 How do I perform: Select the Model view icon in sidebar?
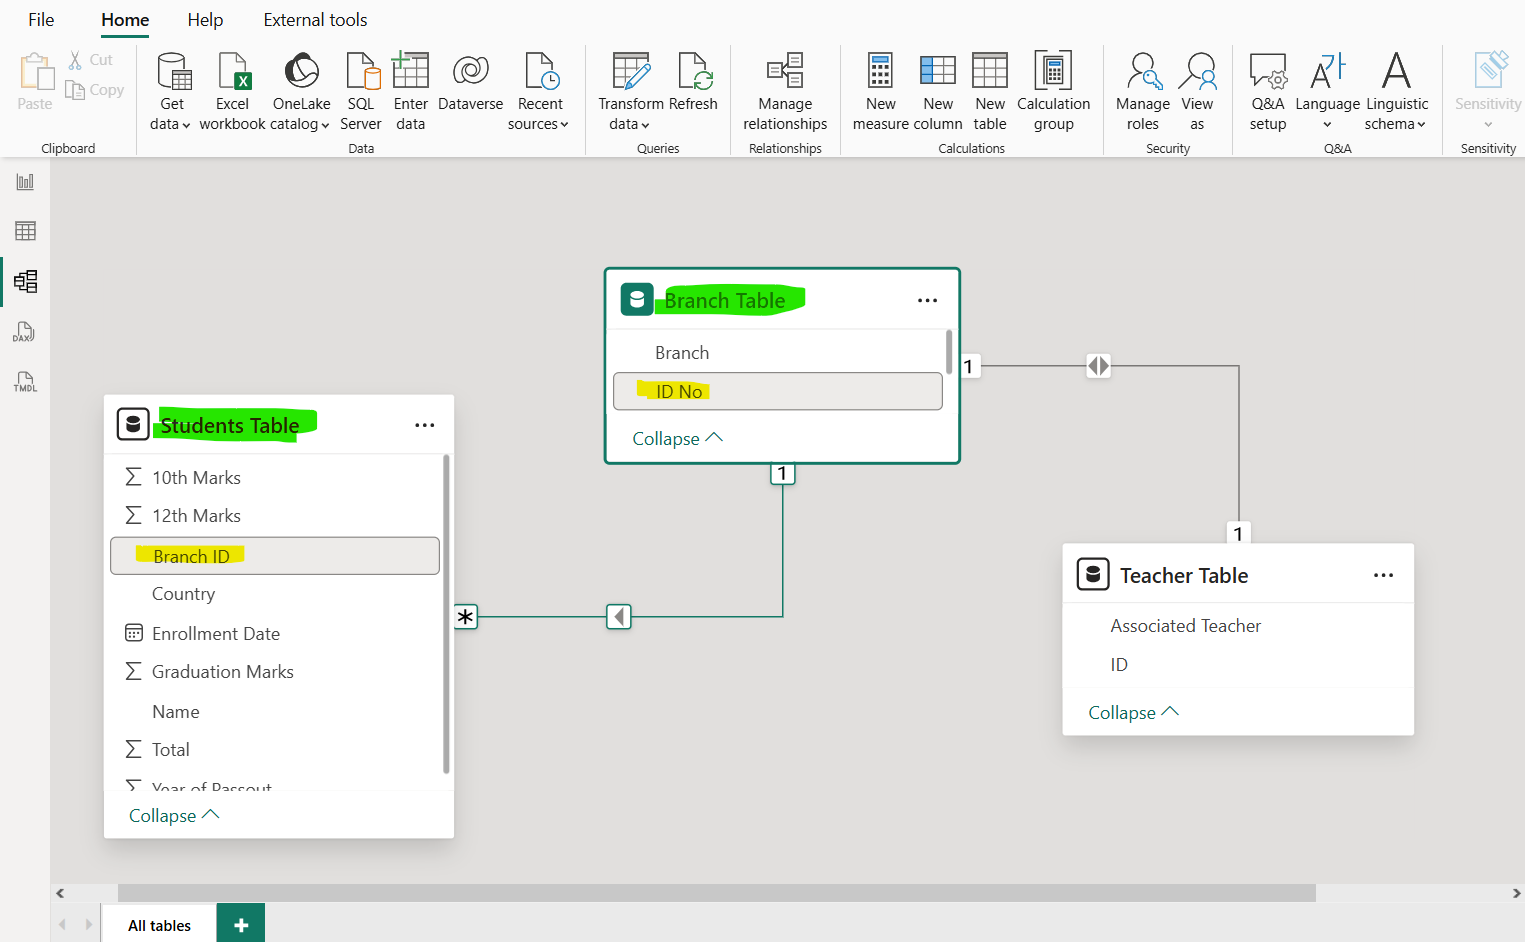[x=25, y=281]
